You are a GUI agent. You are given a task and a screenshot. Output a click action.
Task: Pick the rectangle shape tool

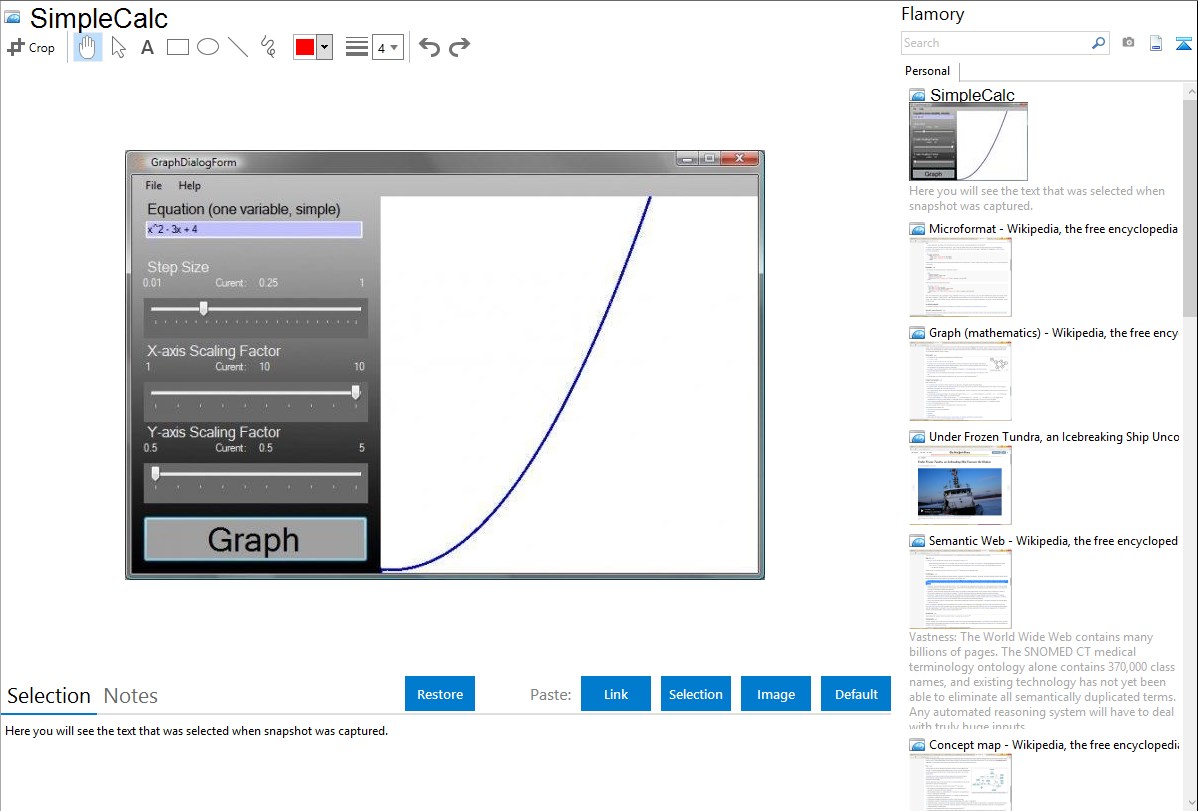click(x=178, y=47)
